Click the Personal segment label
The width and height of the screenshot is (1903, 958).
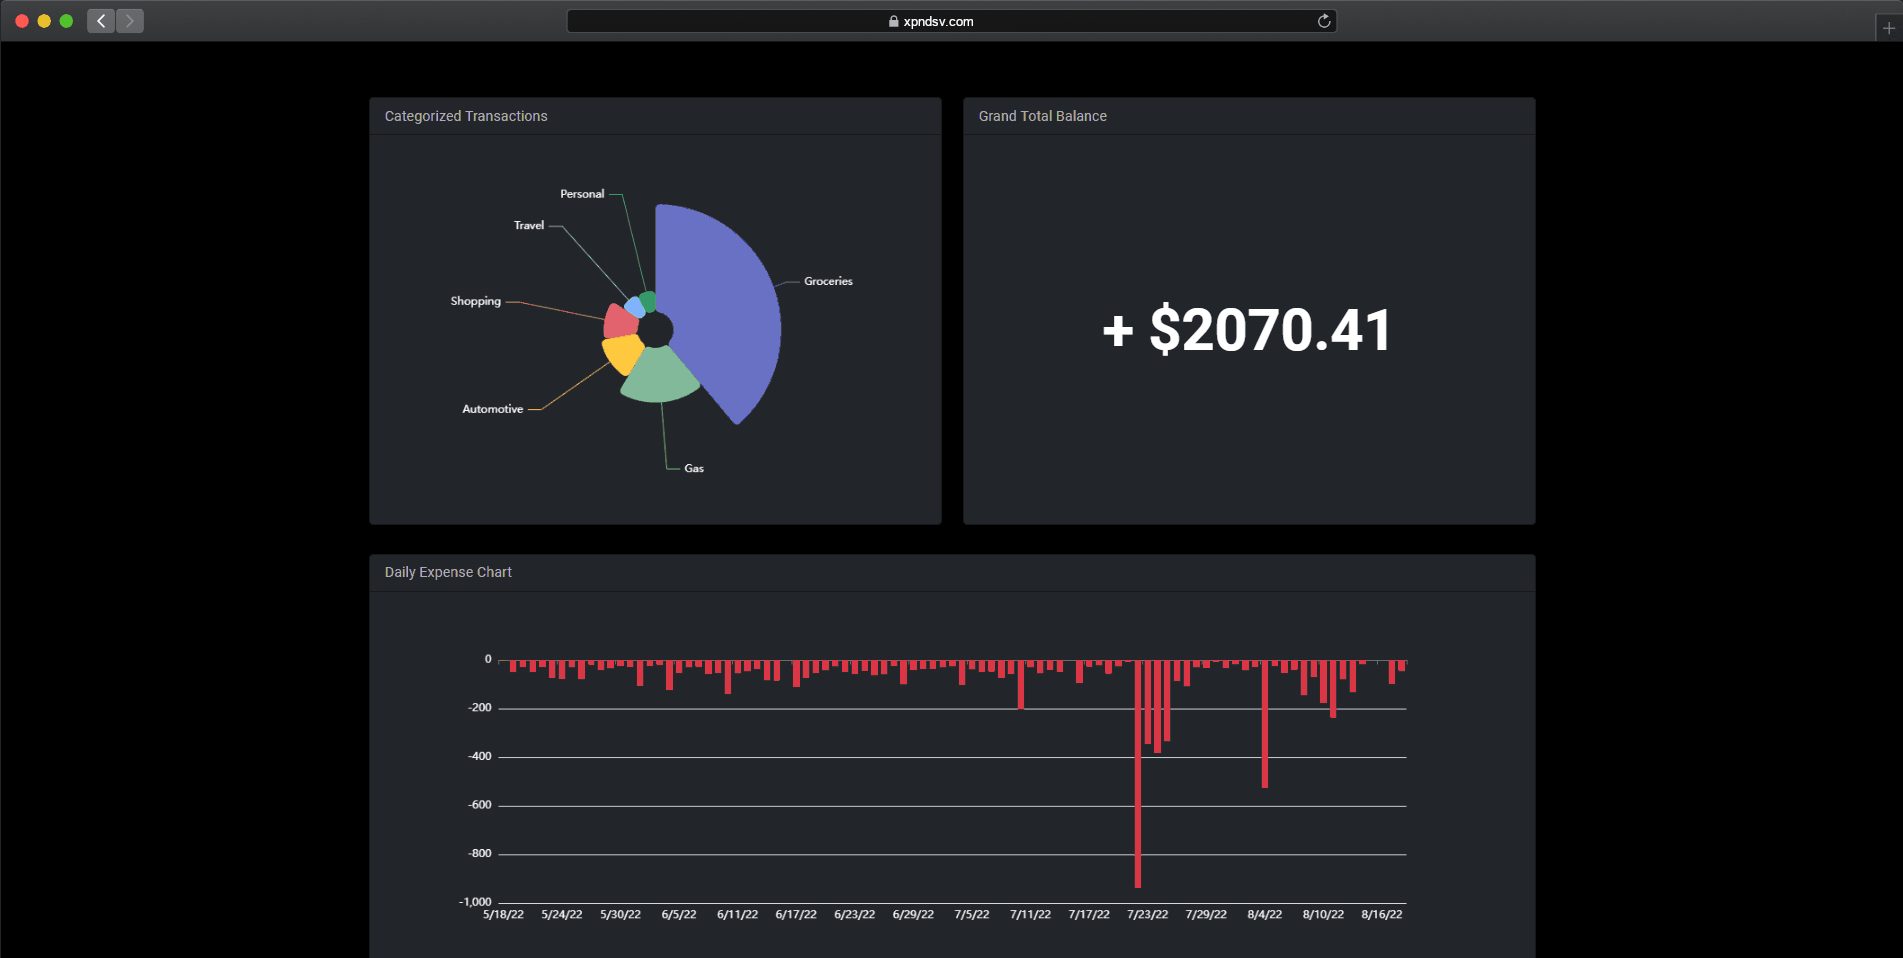pyautogui.click(x=581, y=194)
